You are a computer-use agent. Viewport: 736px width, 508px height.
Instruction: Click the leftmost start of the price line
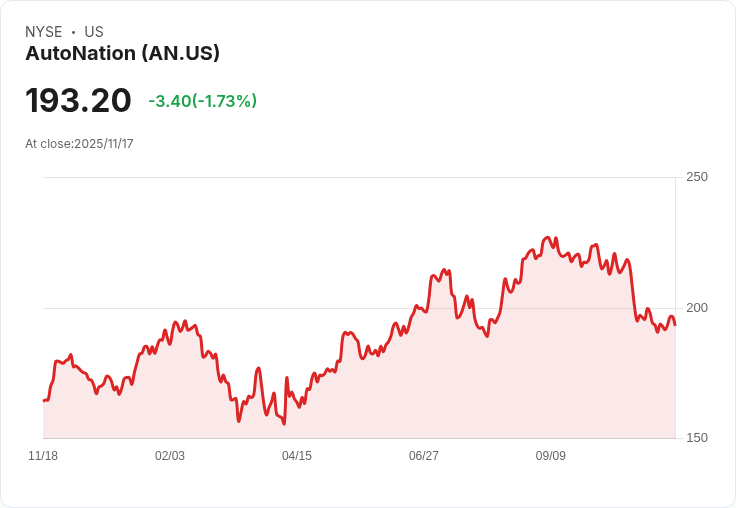(x=43, y=400)
